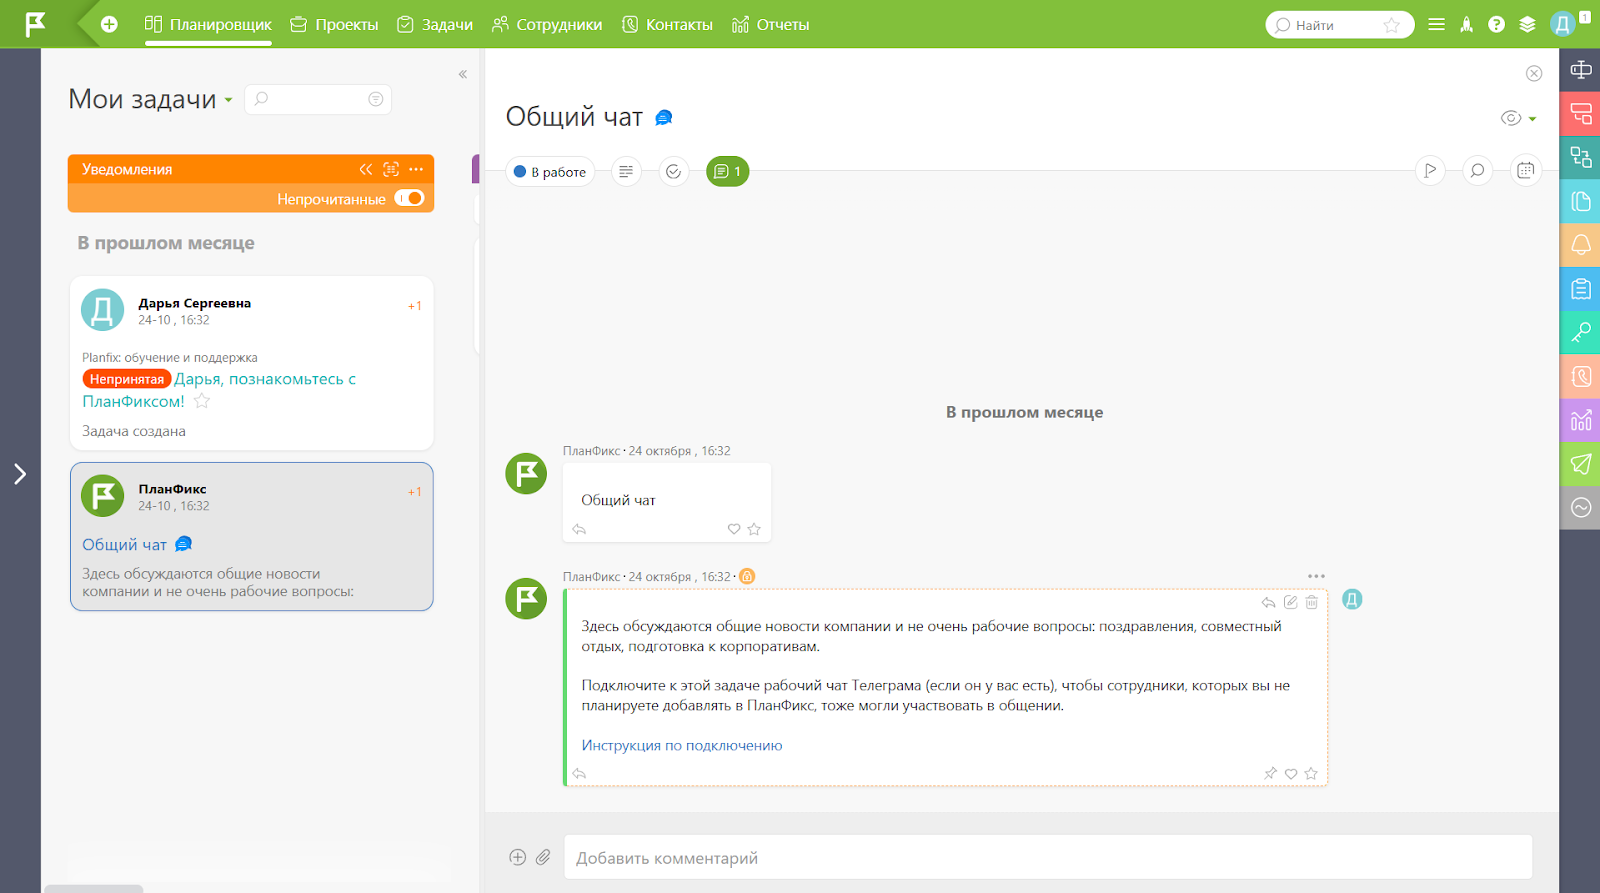Open the bell notifications icon in the right sidebar
The image size is (1600, 893).
[1580, 245]
